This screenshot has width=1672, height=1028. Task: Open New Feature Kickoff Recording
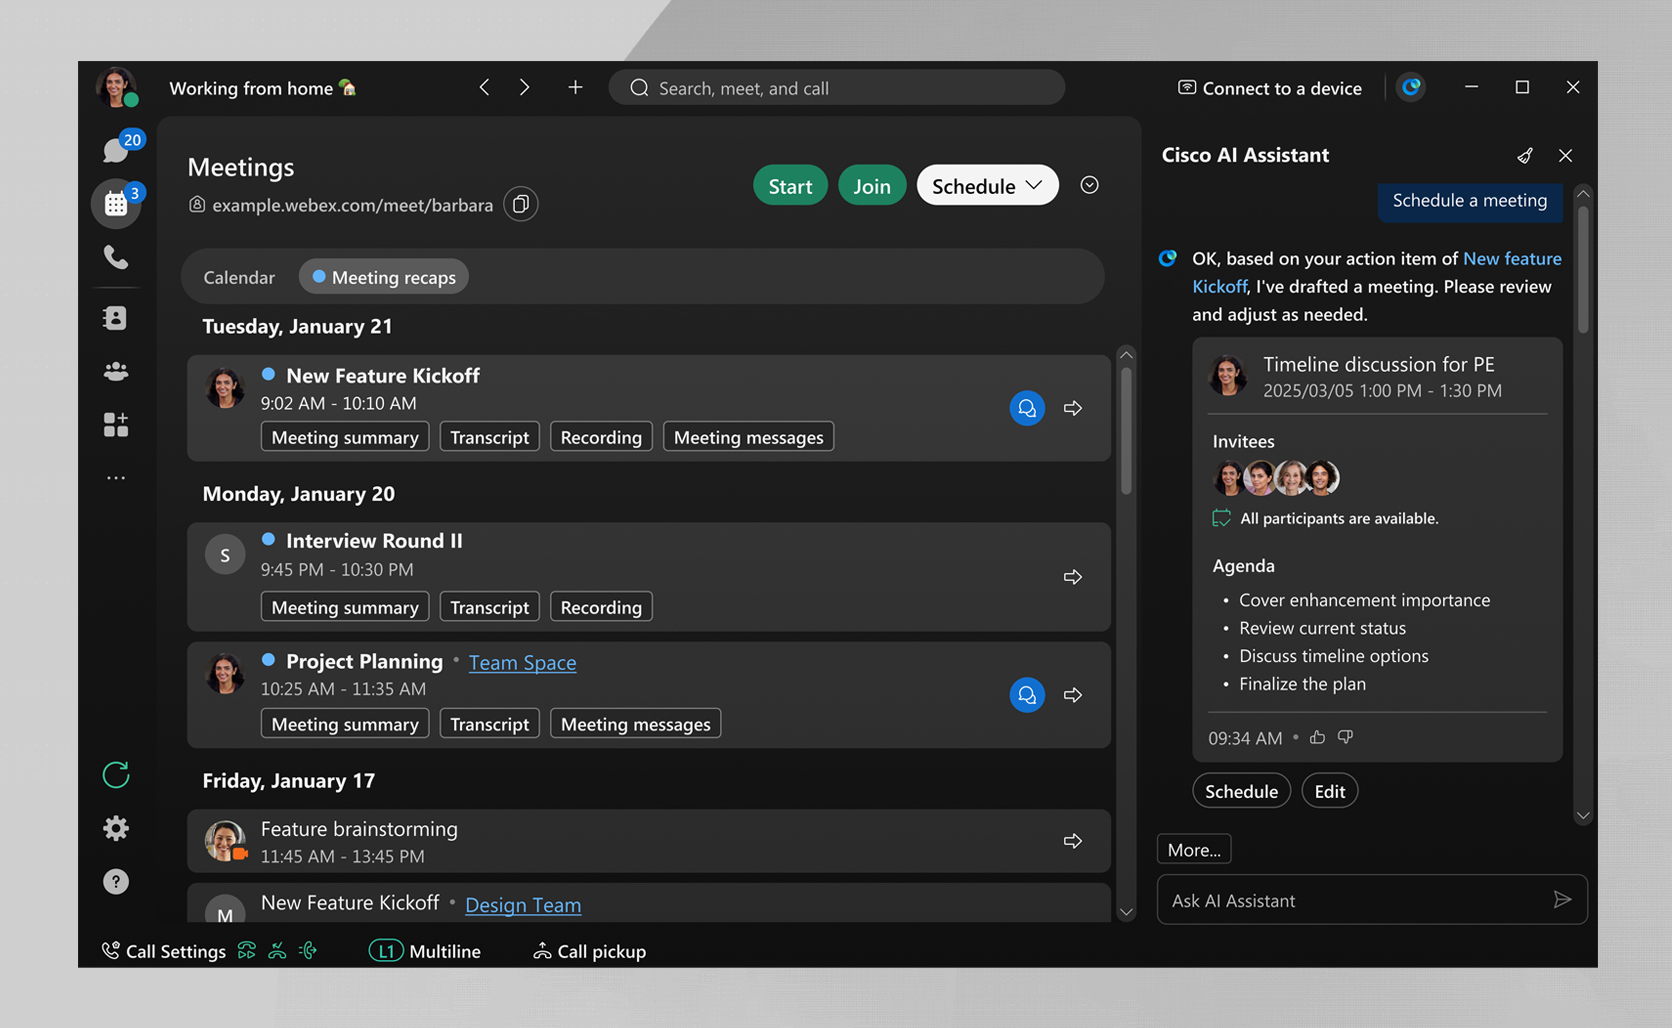(601, 437)
